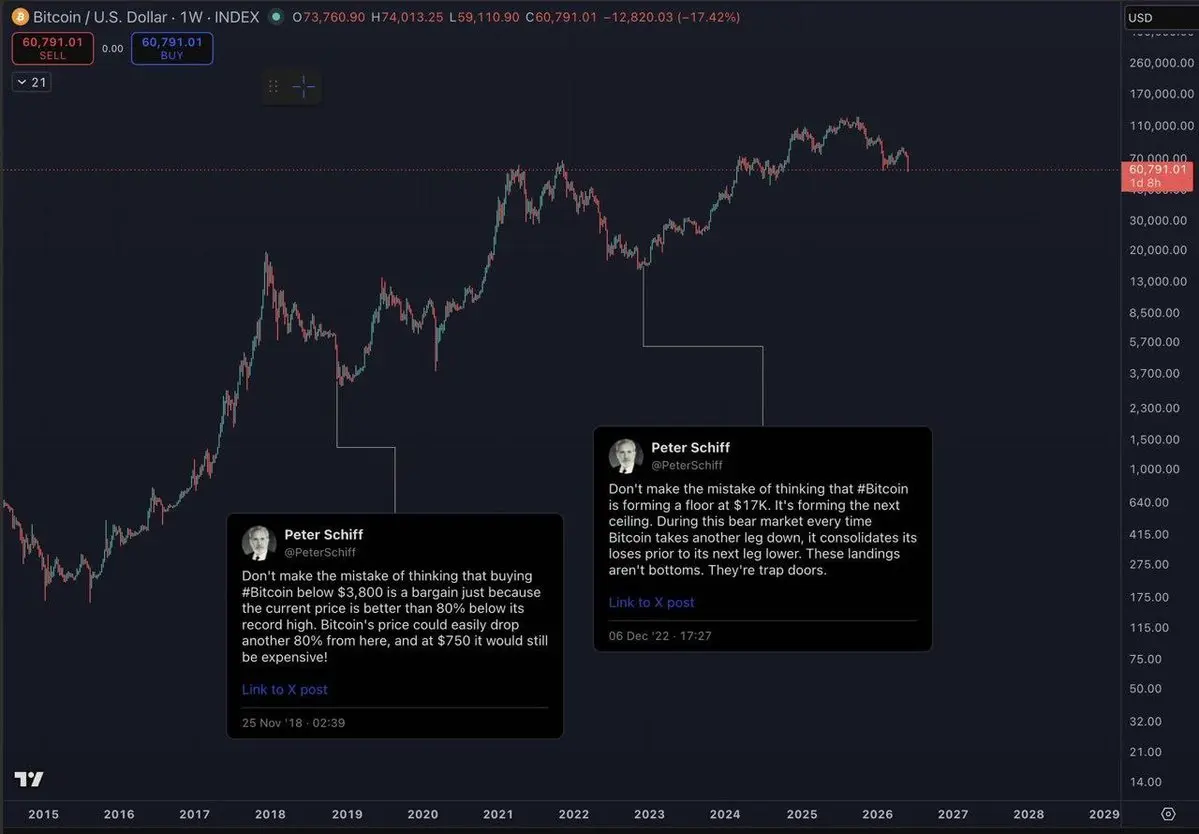Click the @PeterSchiff handle in 2022 post

tap(687, 465)
